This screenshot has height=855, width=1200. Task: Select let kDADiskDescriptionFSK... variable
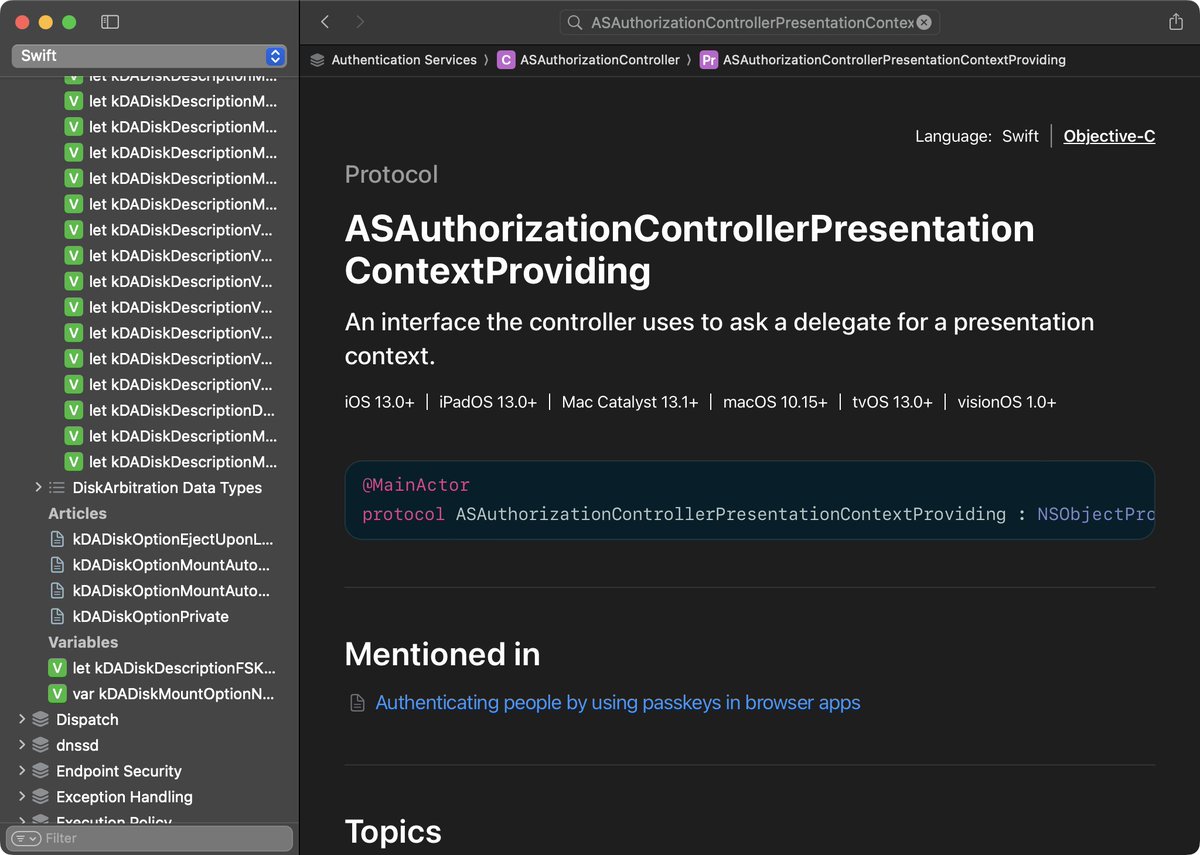coord(174,668)
